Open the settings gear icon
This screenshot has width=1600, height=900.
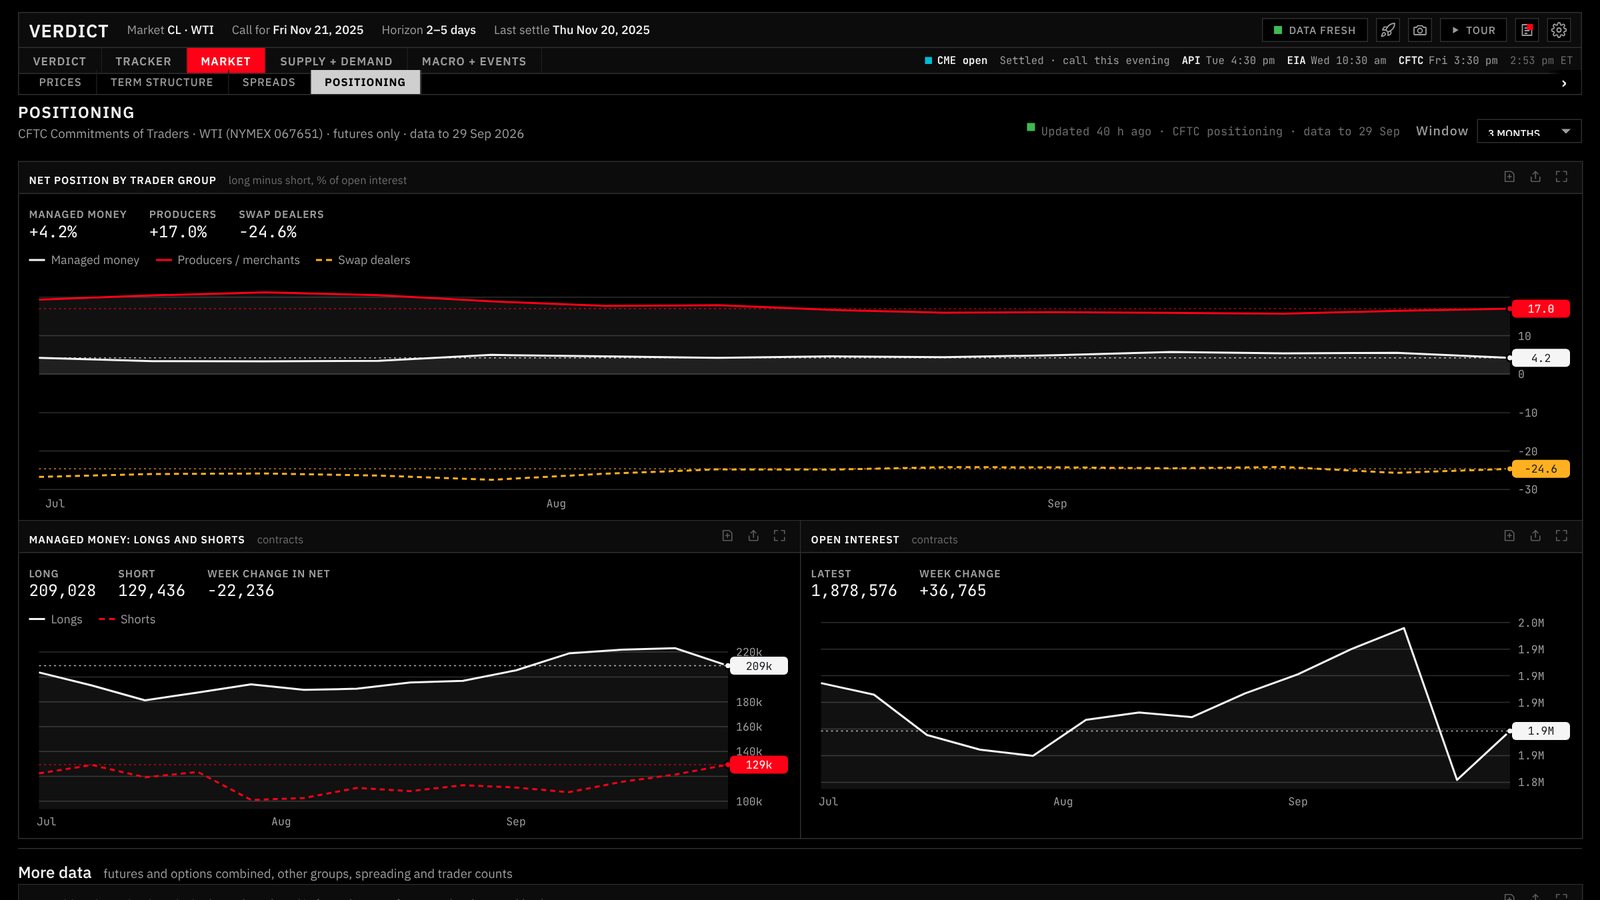[1559, 30]
